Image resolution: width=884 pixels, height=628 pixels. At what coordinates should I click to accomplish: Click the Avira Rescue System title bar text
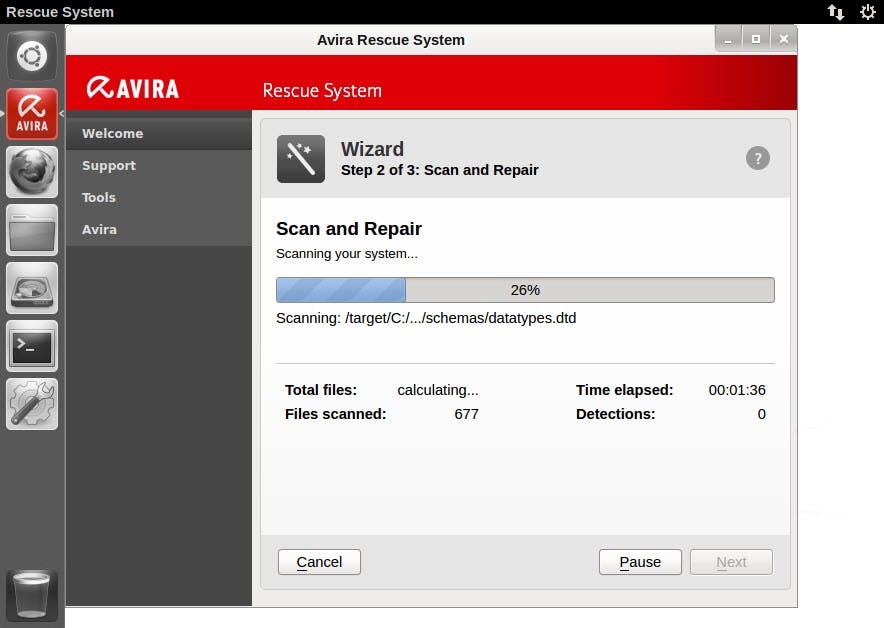391,40
